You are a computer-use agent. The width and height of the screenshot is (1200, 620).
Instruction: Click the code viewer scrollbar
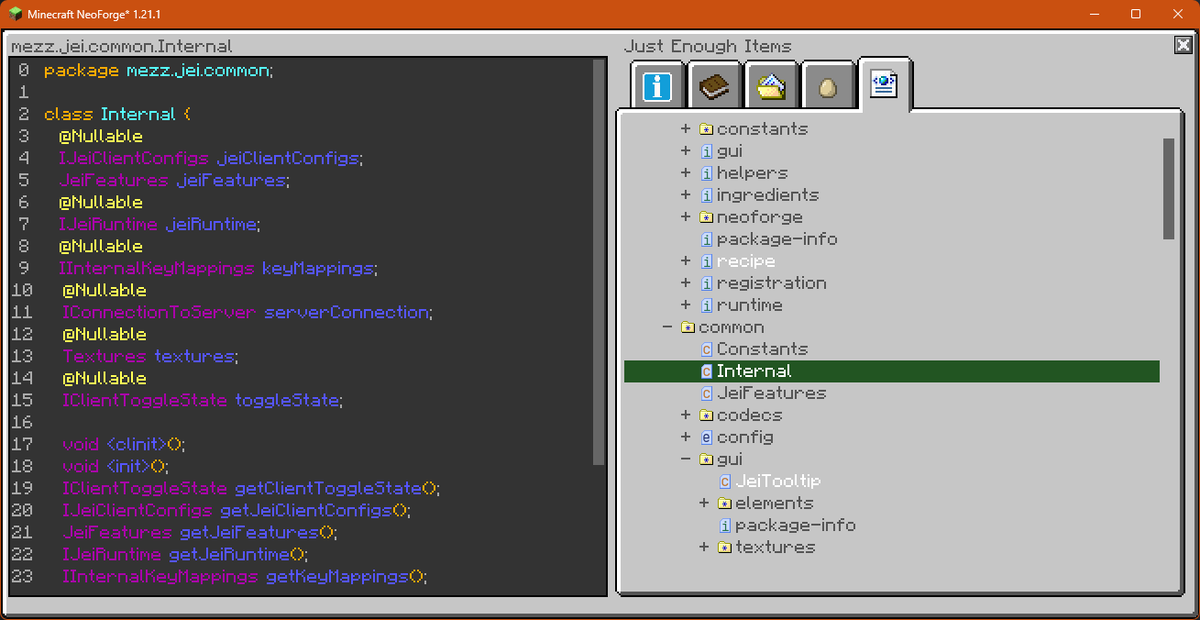click(x=598, y=262)
